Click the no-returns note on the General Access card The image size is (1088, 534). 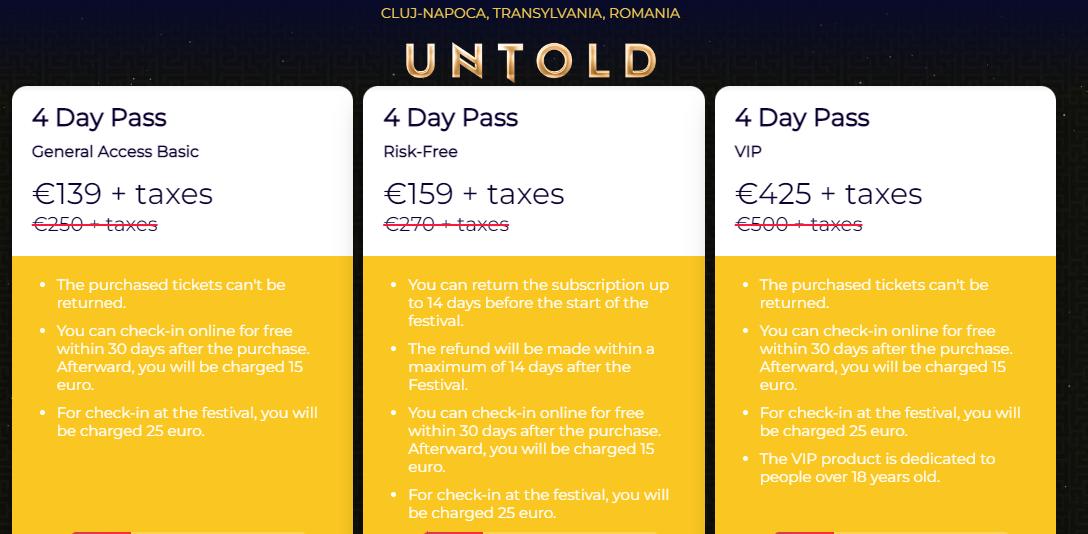[x=170, y=294]
